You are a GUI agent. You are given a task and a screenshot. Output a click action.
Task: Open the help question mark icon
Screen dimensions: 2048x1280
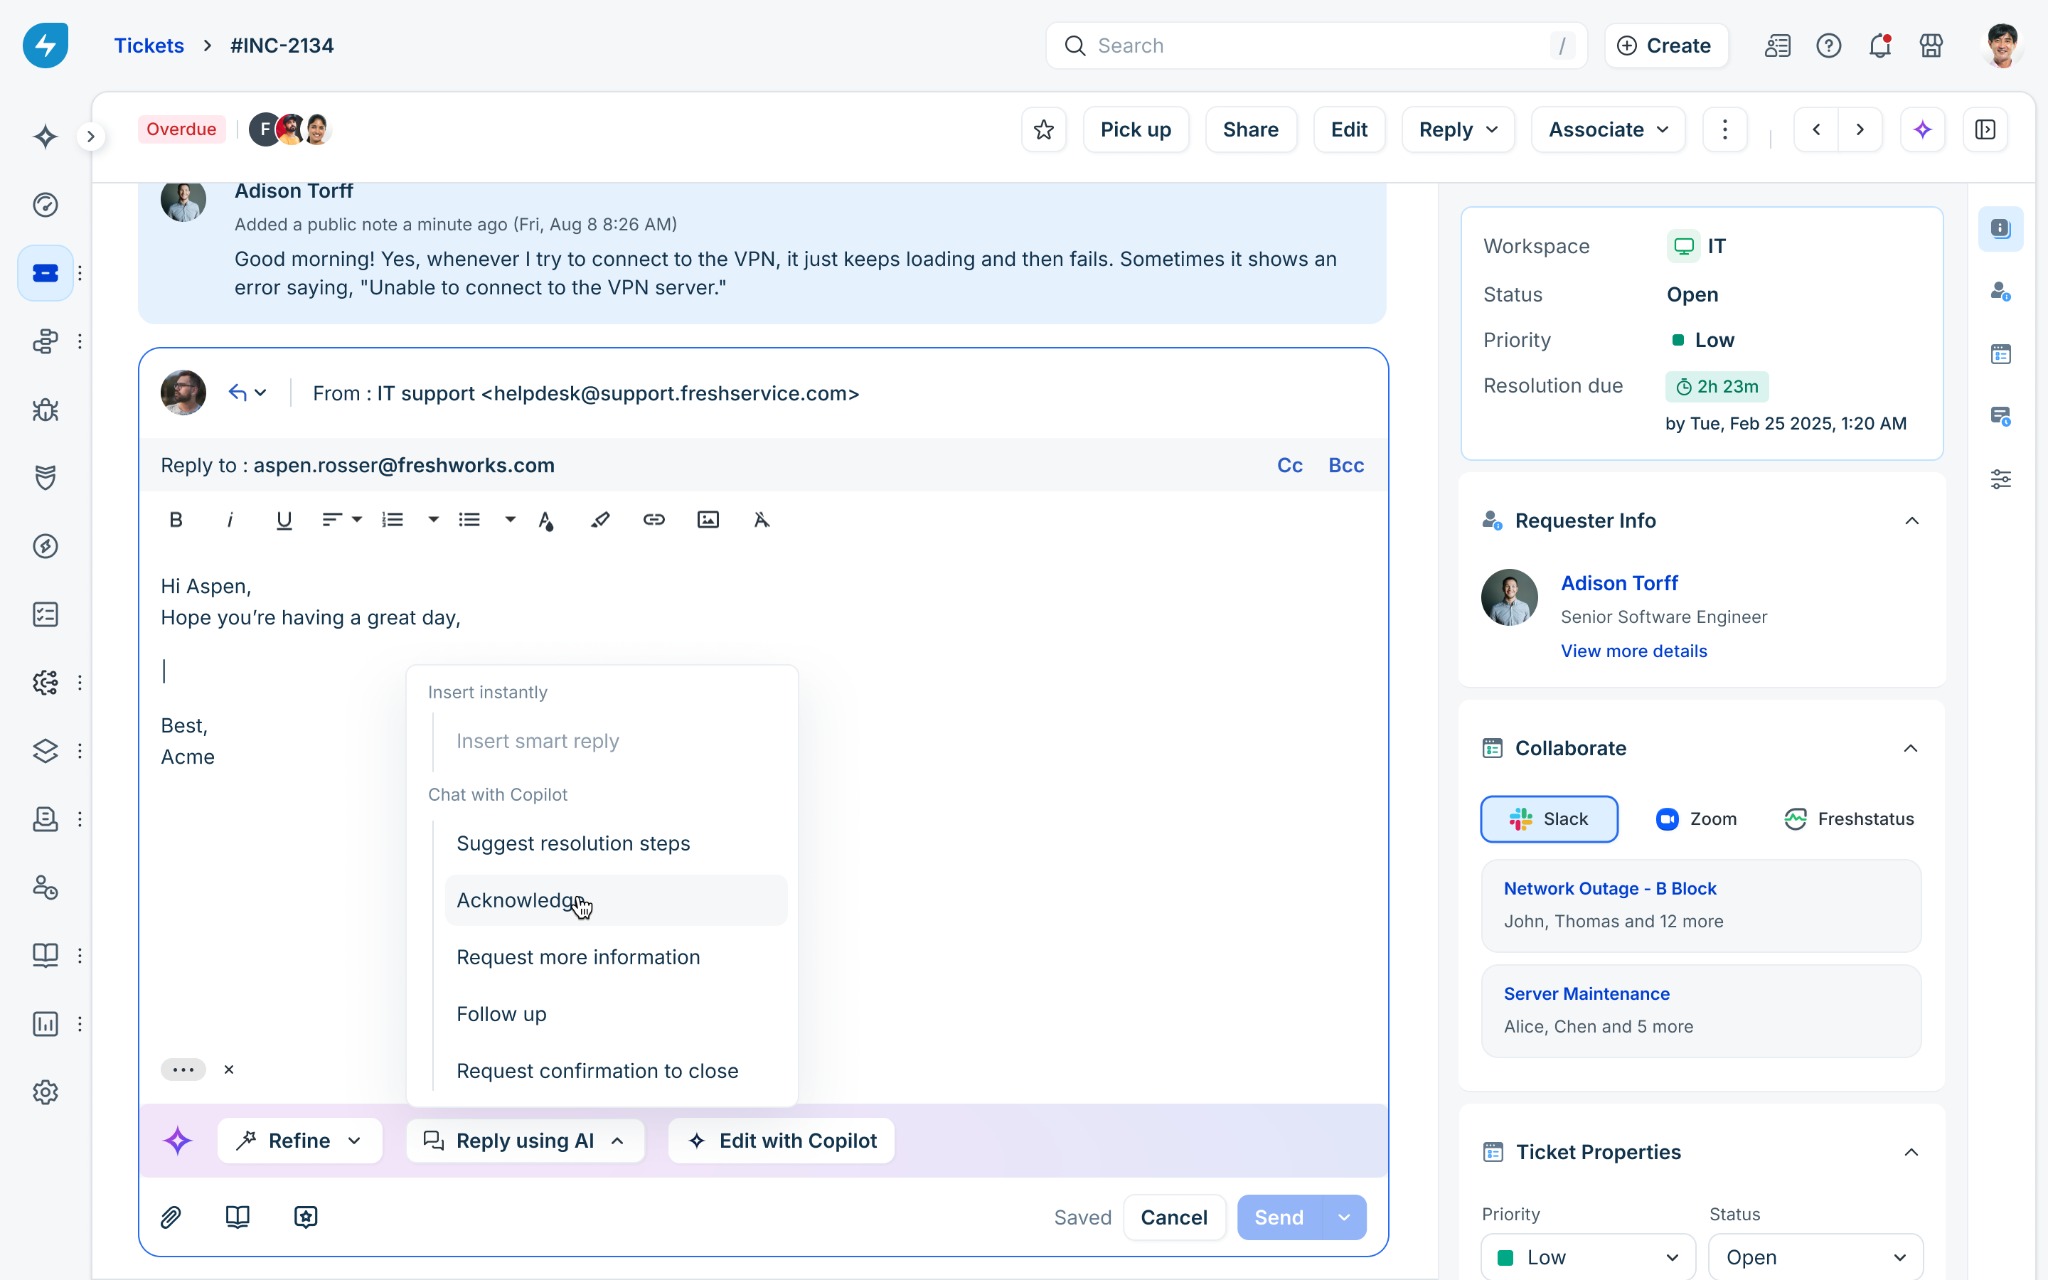pyautogui.click(x=1829, y=46)
